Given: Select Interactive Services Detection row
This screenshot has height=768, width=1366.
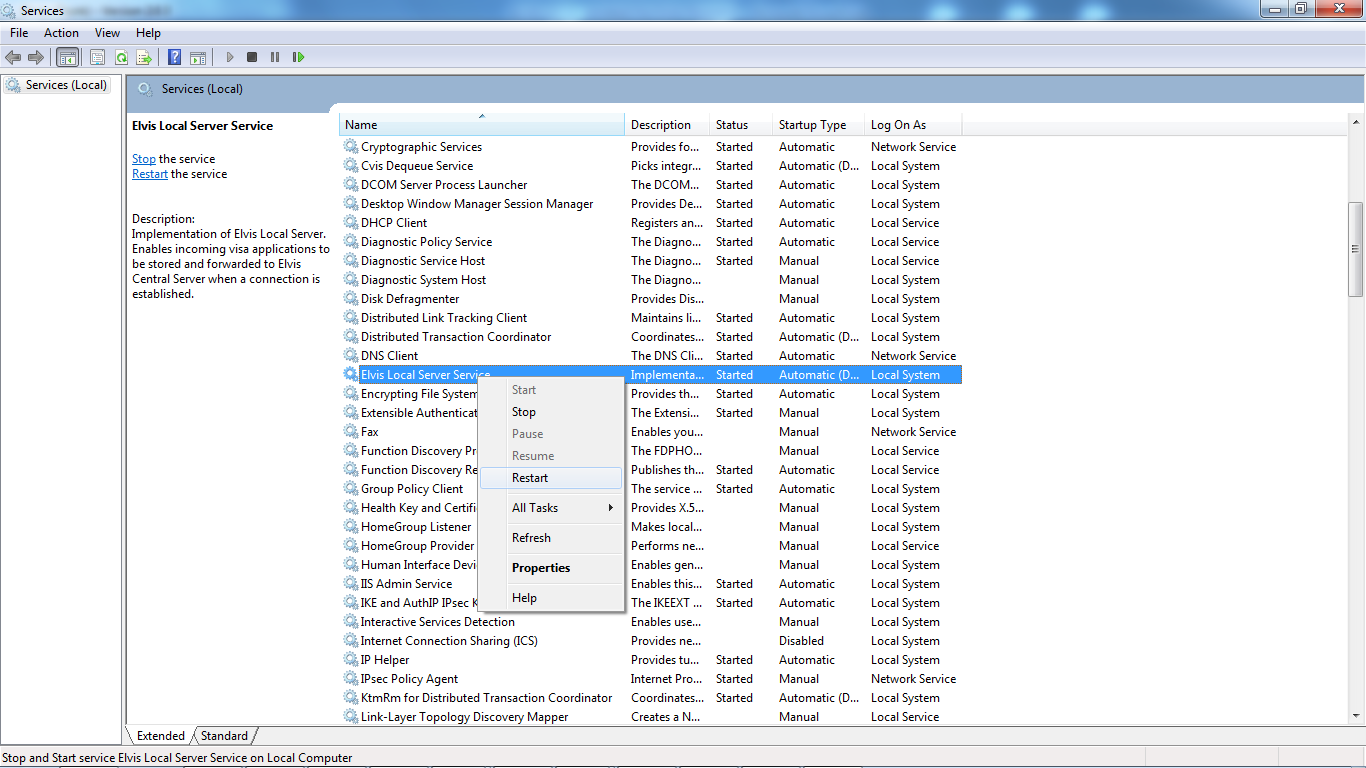Looking at the screenshot, I should coord(651,622).
